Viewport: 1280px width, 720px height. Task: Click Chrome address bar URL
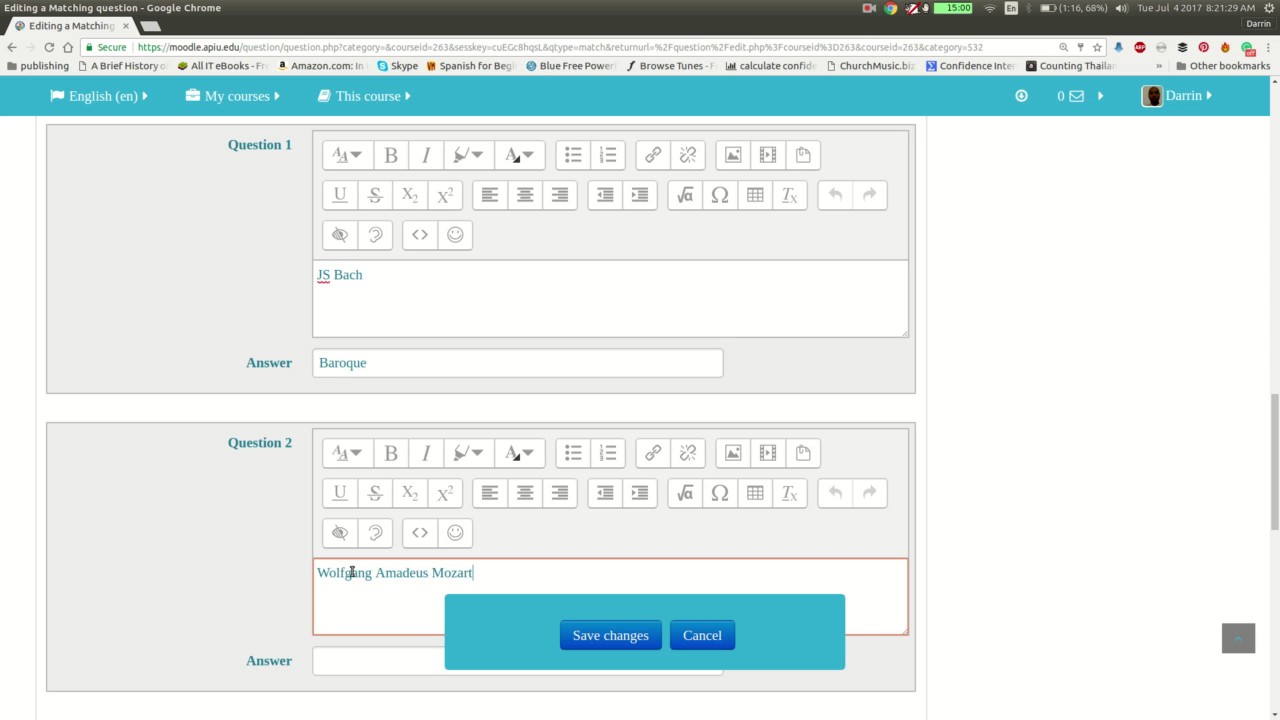[560, 47]
